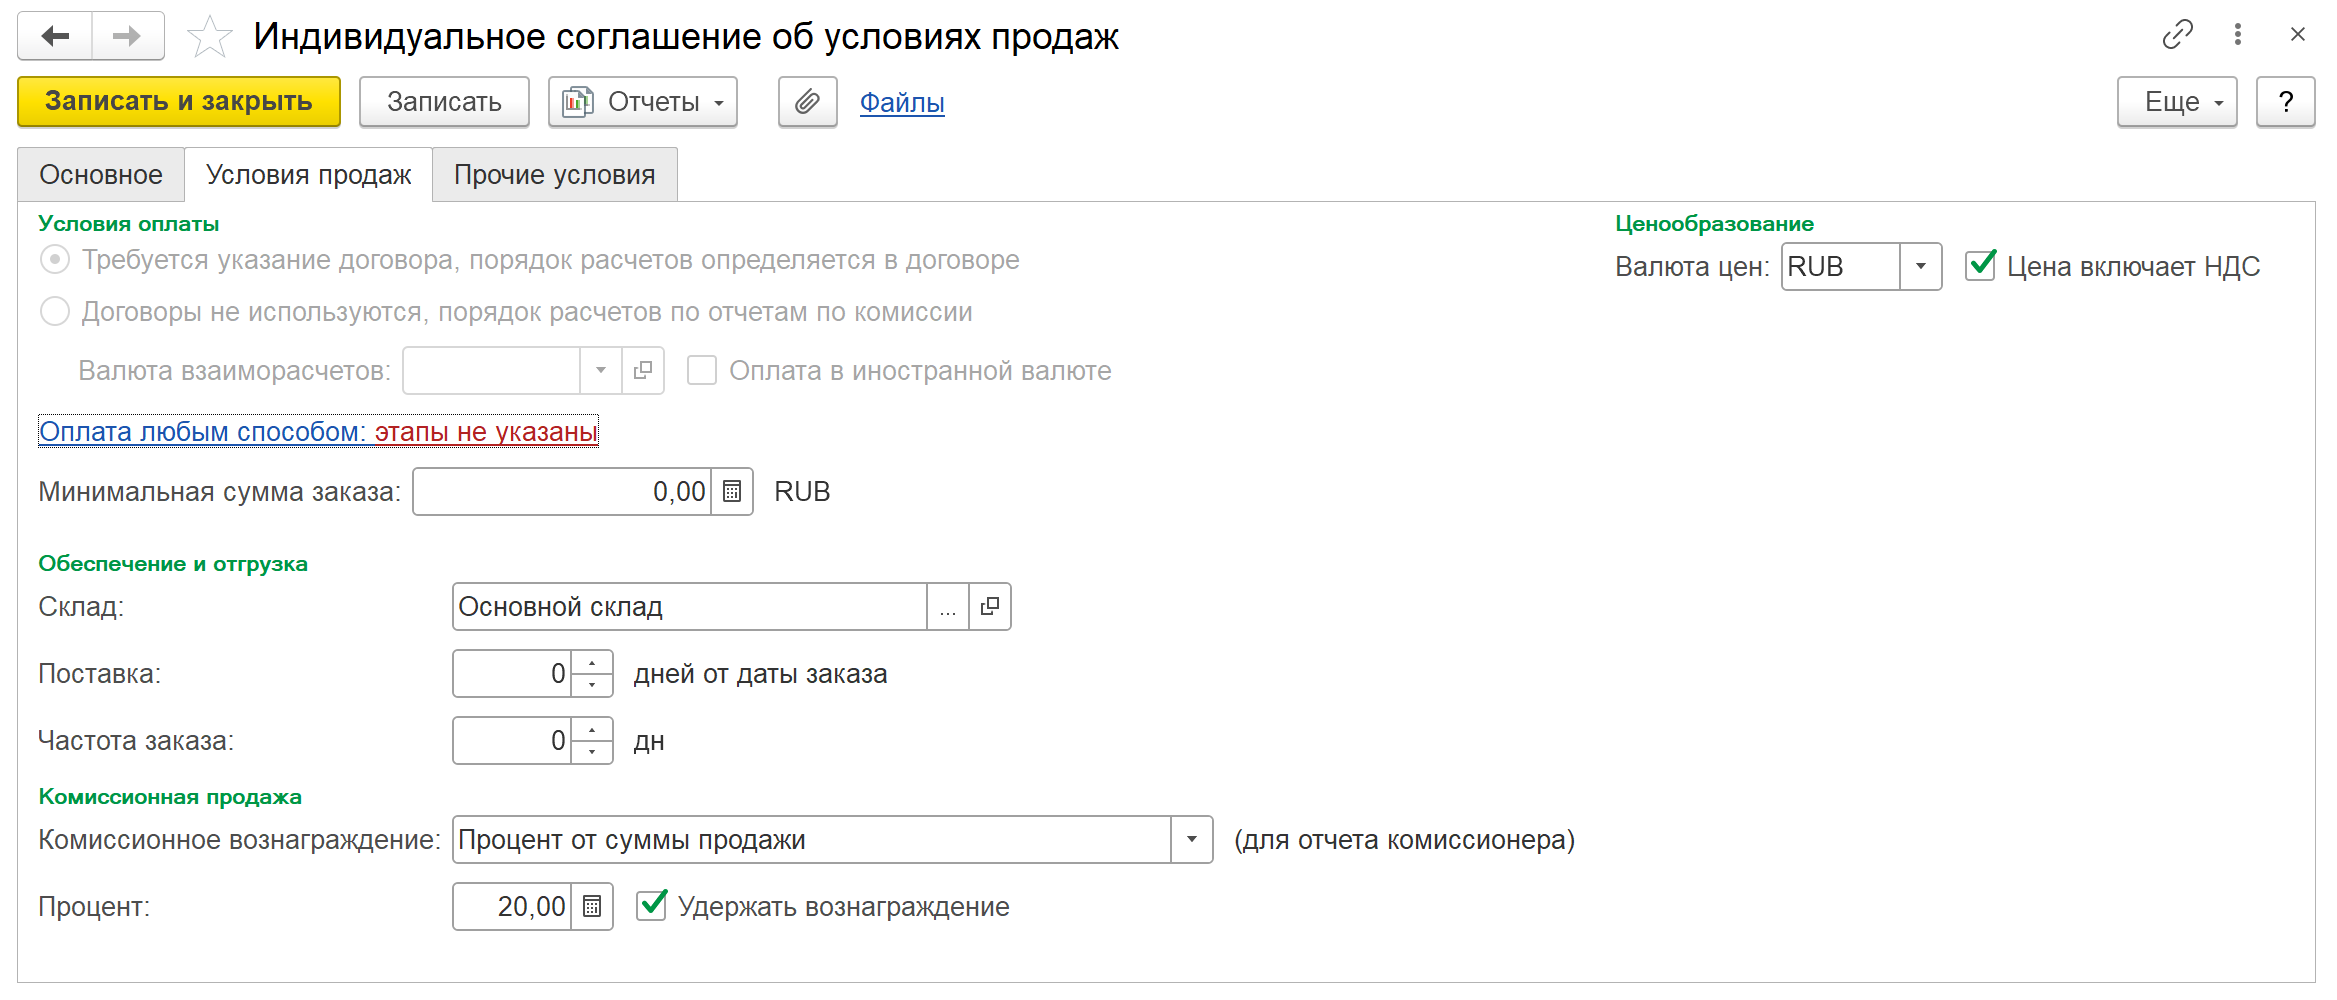Open the Отчеты dropdown menu

point(642,102)
